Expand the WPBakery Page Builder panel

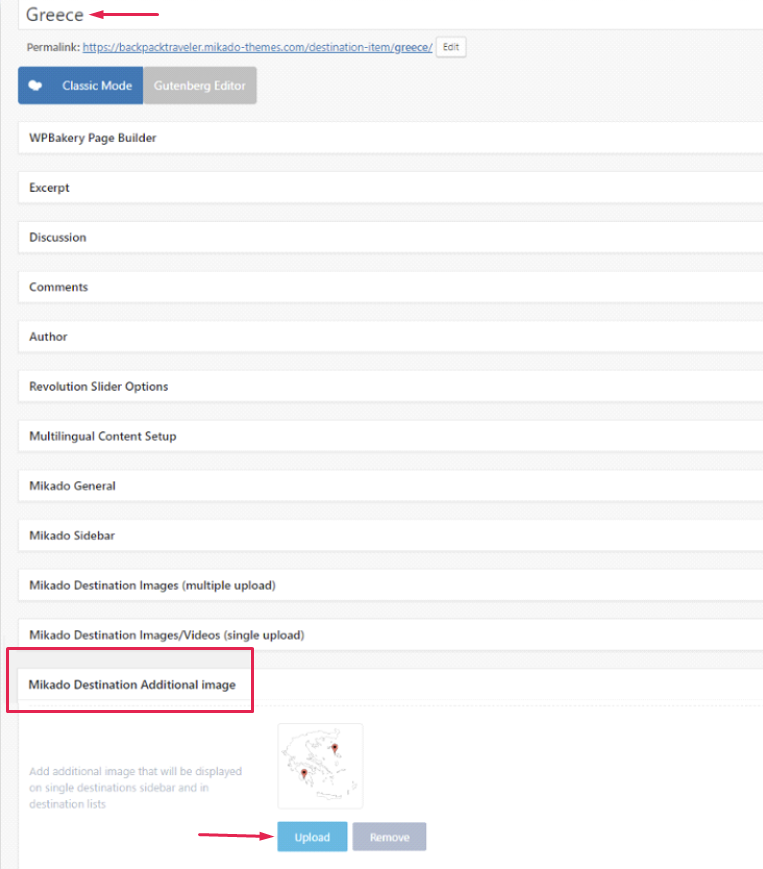pyautogui.click(x=92, y=138)
